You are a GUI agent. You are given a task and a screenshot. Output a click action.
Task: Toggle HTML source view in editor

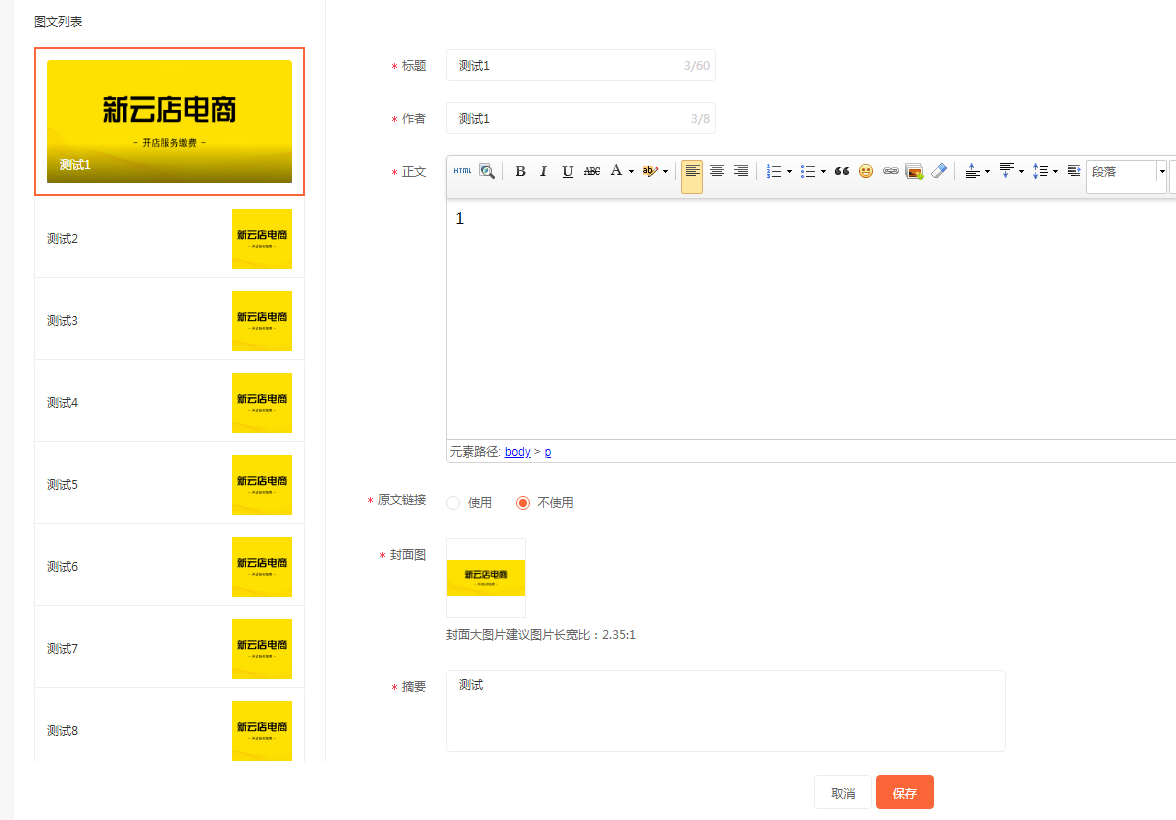[x=462, y=171]
